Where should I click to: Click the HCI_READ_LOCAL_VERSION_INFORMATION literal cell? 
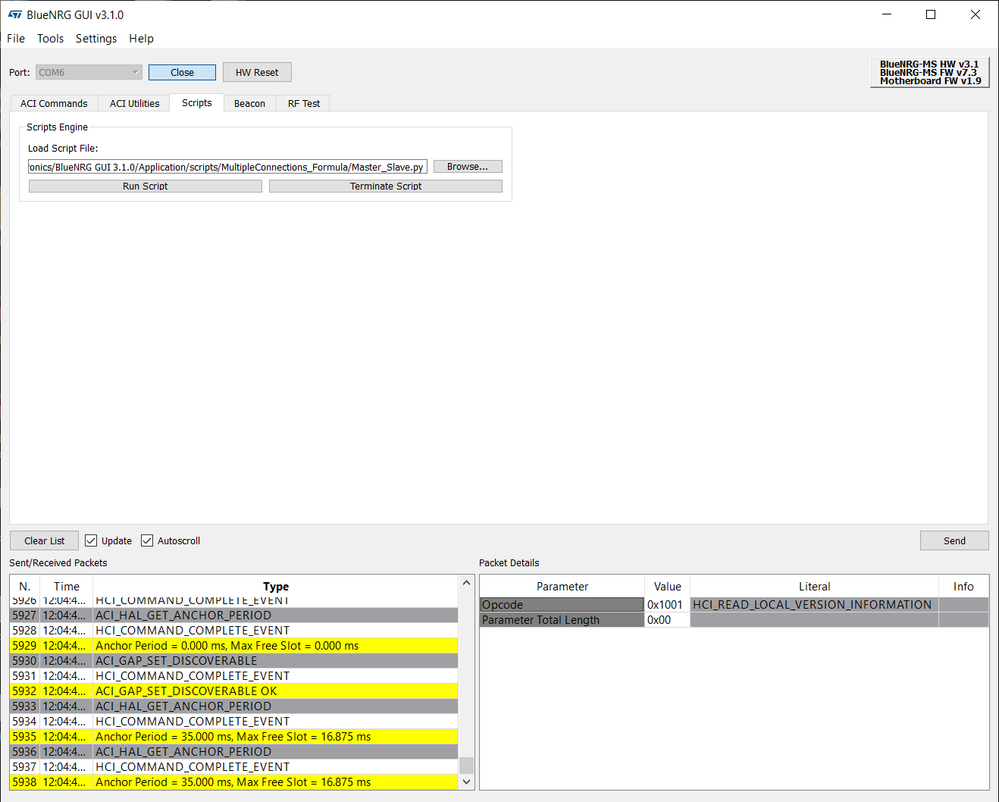click(814, 605)
